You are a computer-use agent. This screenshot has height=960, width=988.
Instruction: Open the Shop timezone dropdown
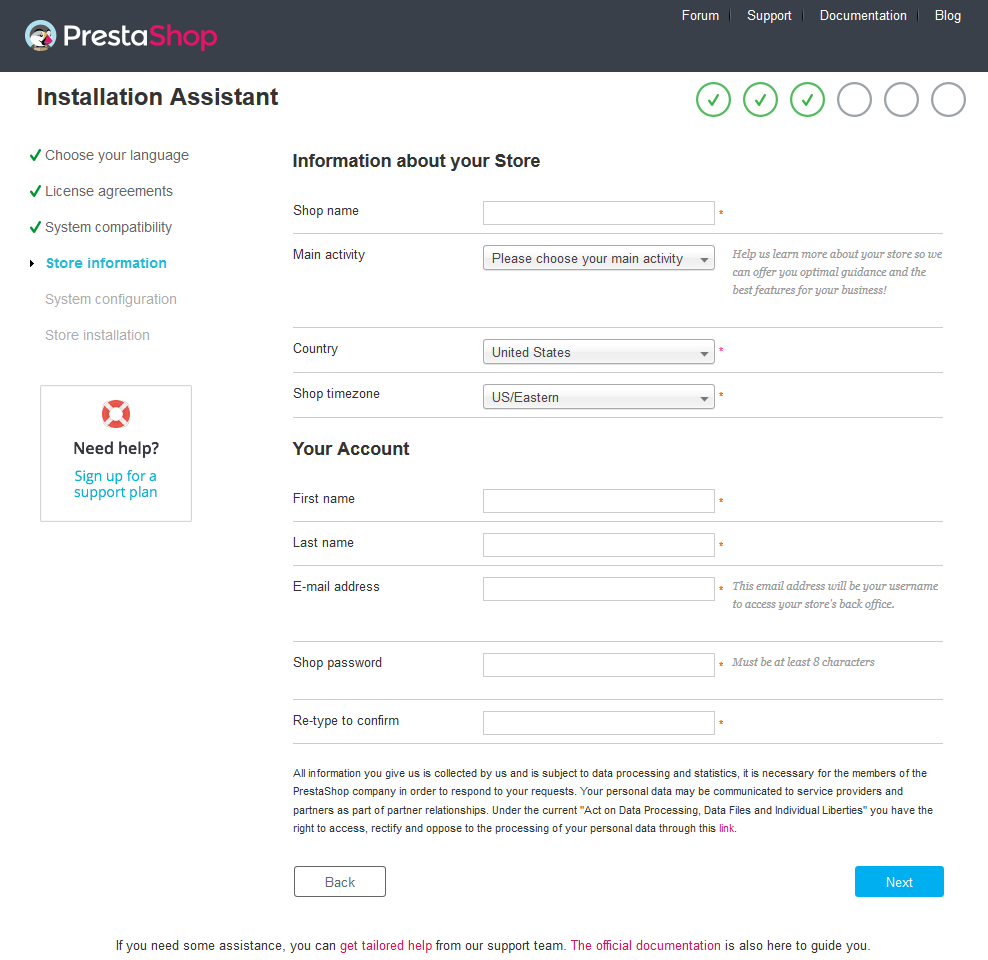point(598,397)
